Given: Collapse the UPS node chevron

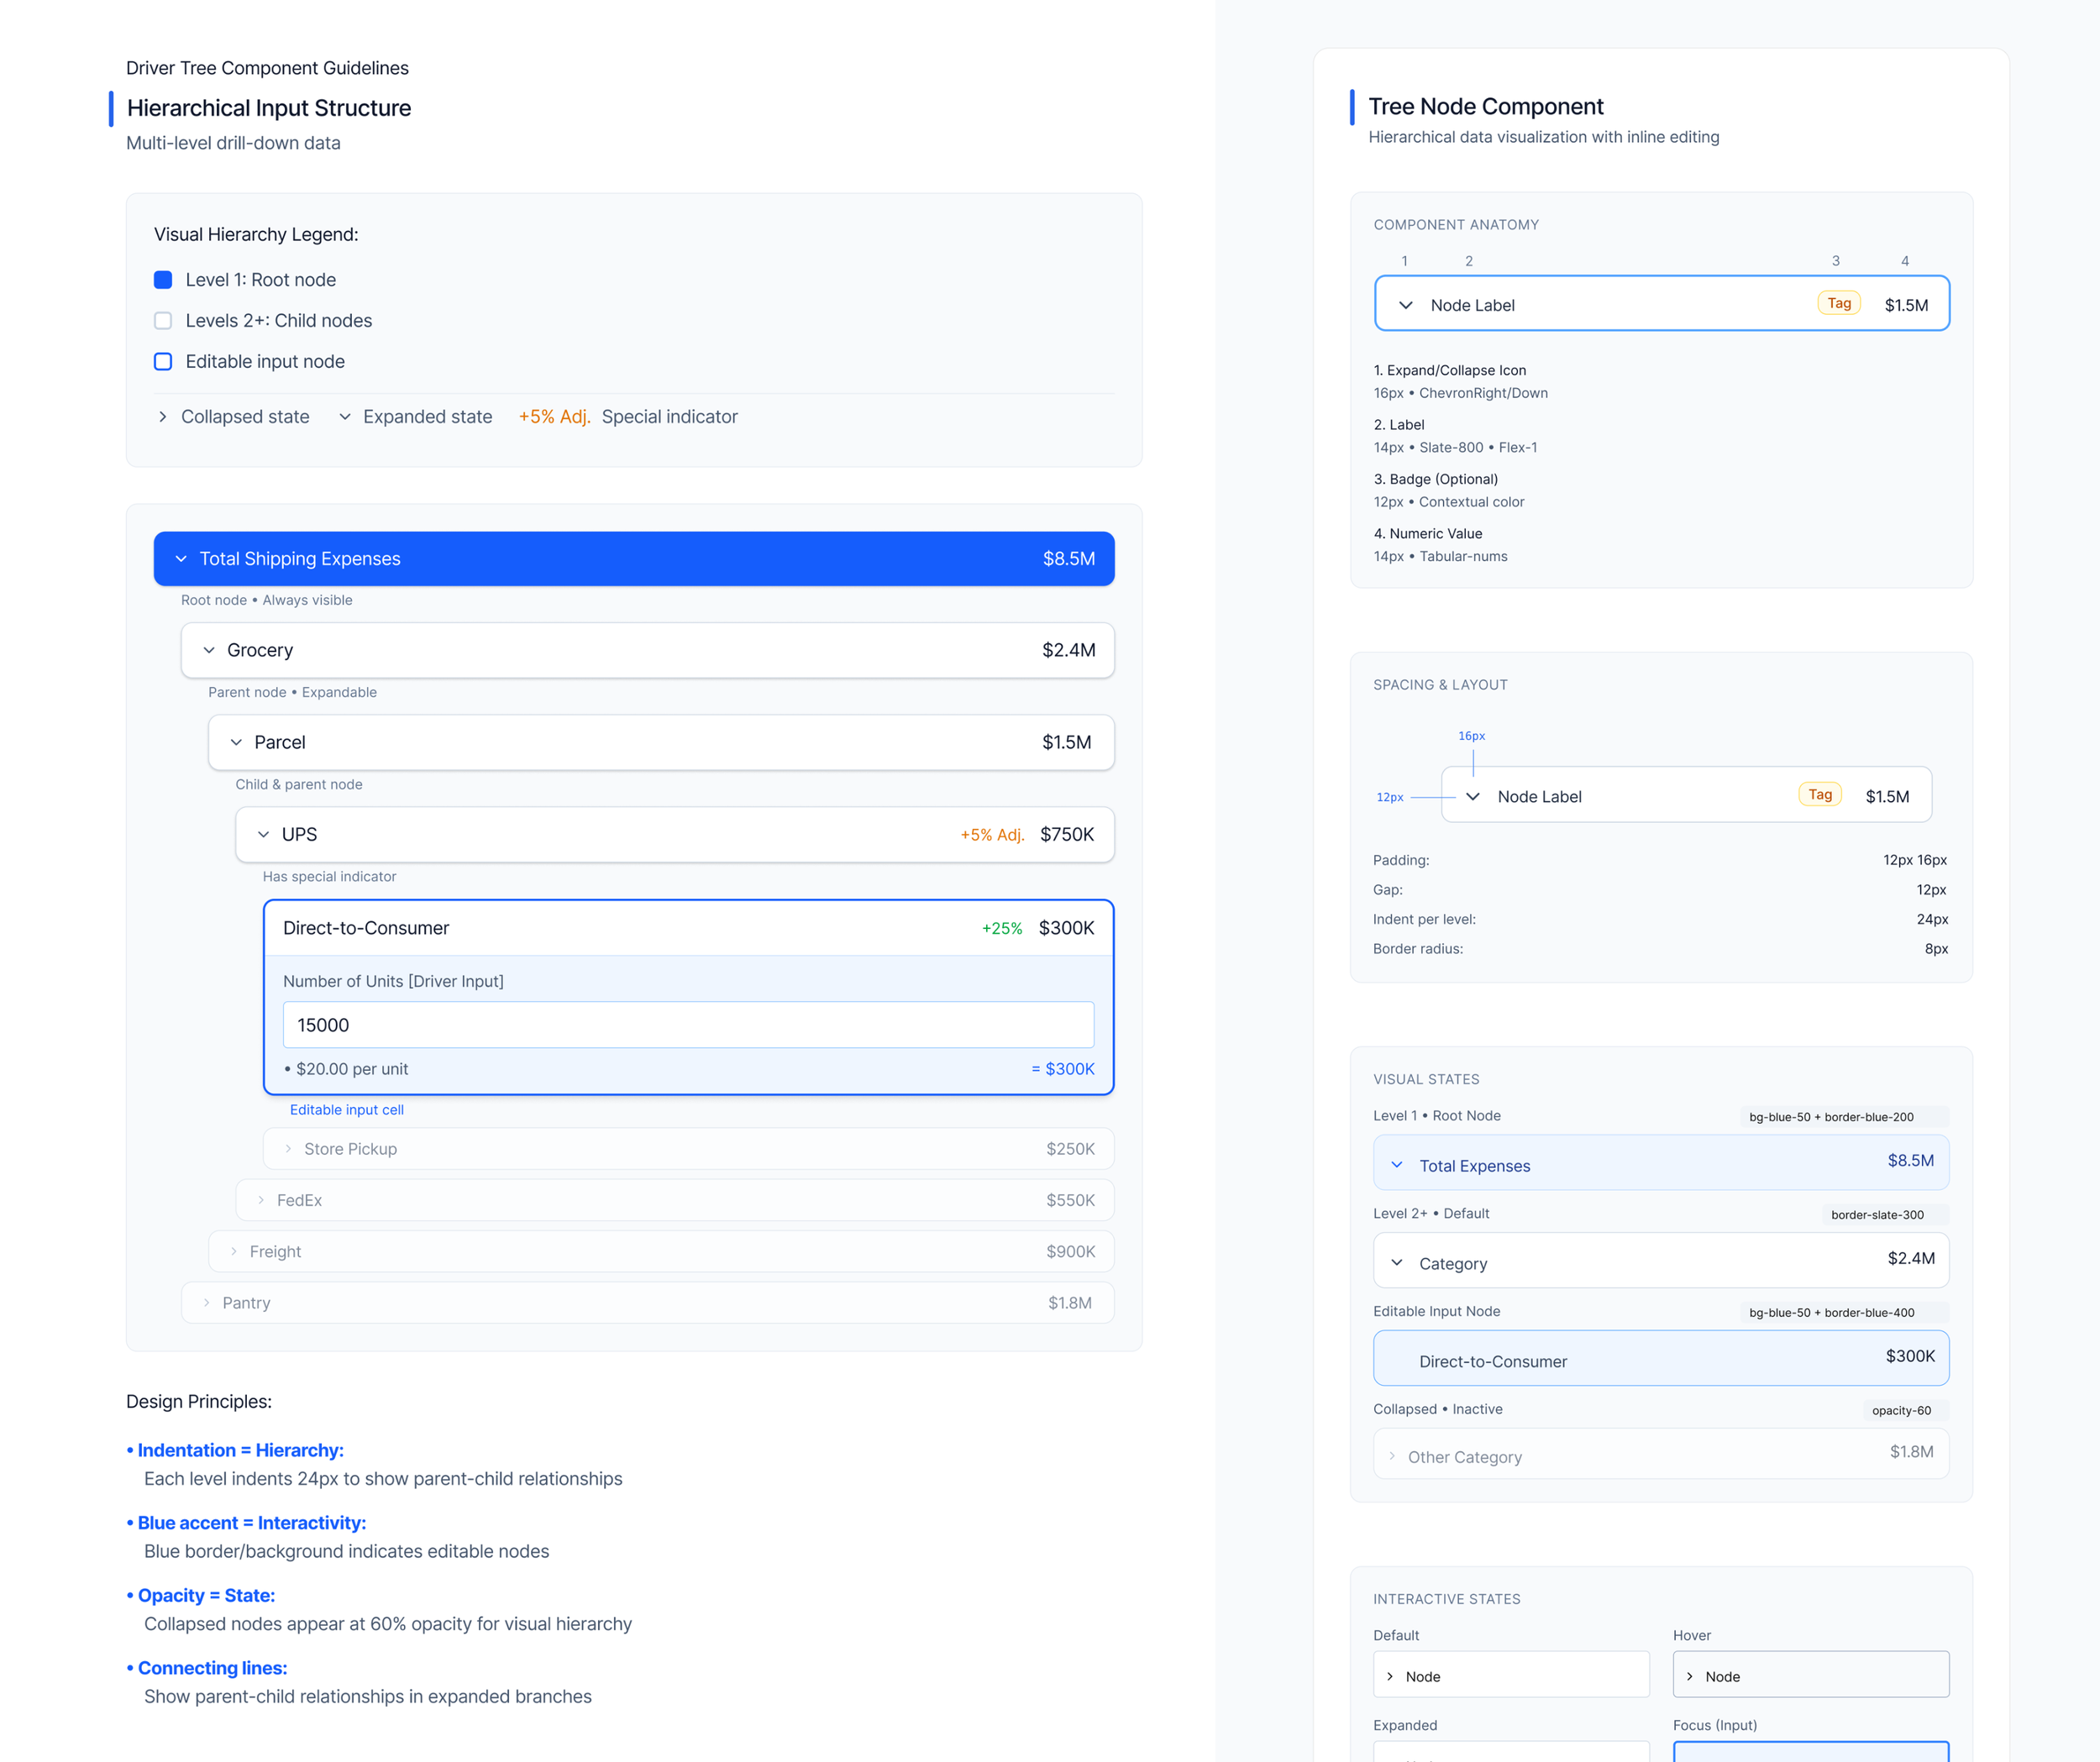Looking at the screenshot, I should click(x=263, y=834).
